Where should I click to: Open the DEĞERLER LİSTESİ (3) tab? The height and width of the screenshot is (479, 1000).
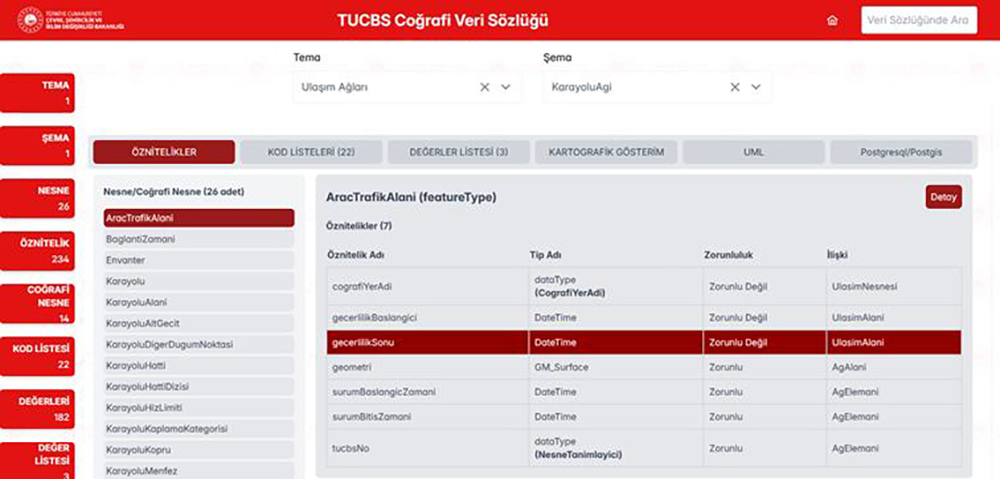pyautogui.click(x=458, y=152)
